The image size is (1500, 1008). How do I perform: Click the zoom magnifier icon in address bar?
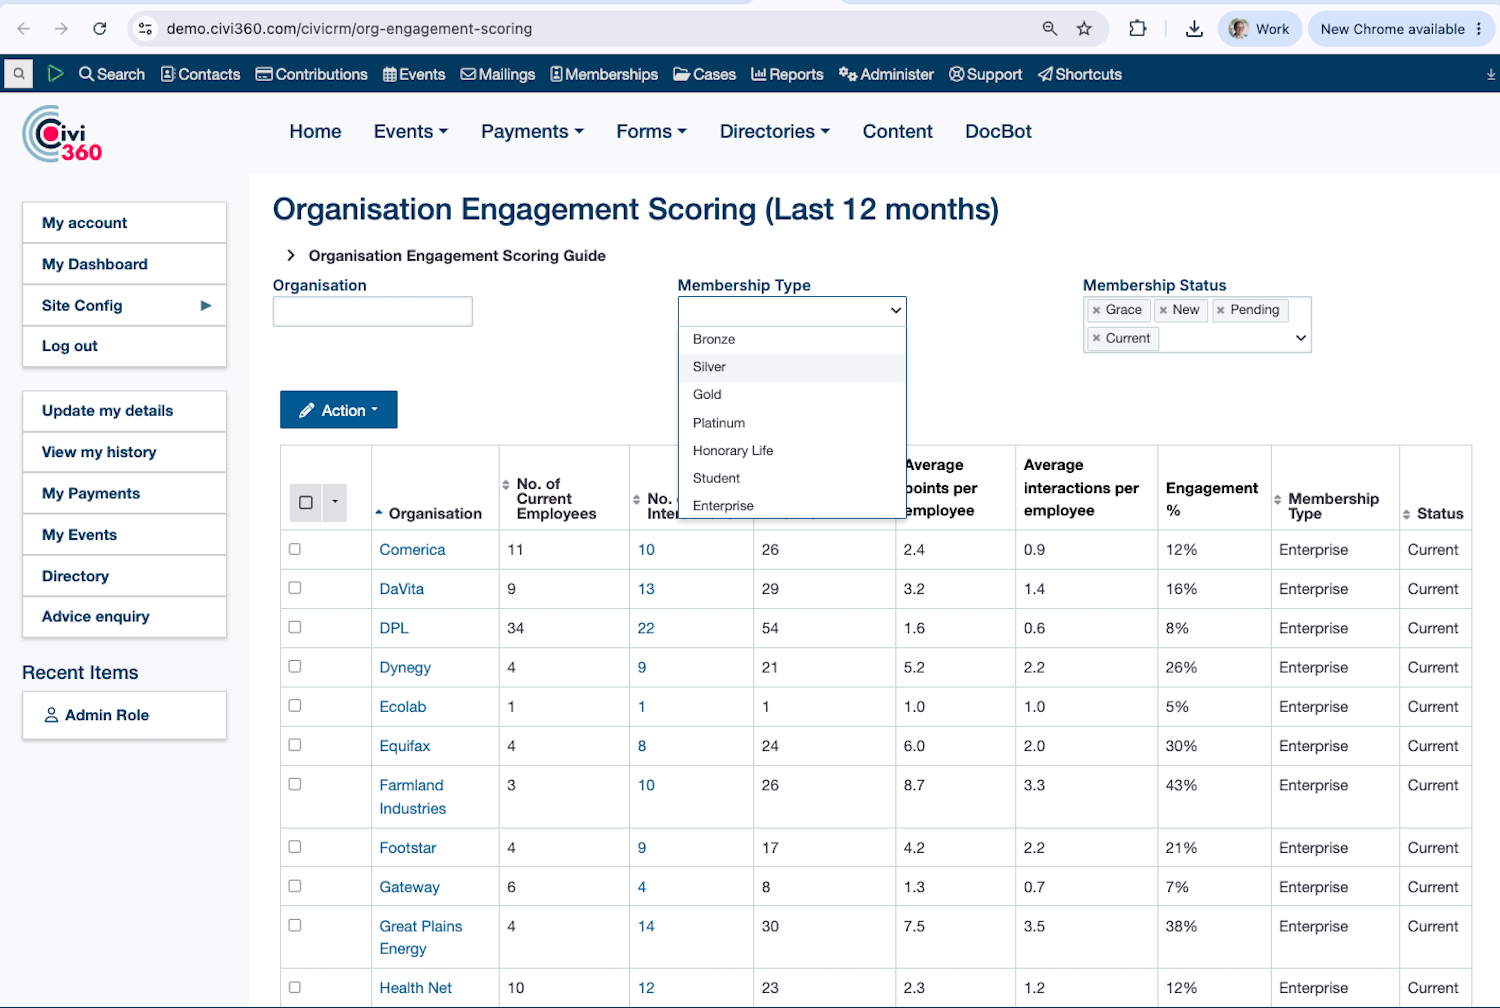[x=1050, y=29]
